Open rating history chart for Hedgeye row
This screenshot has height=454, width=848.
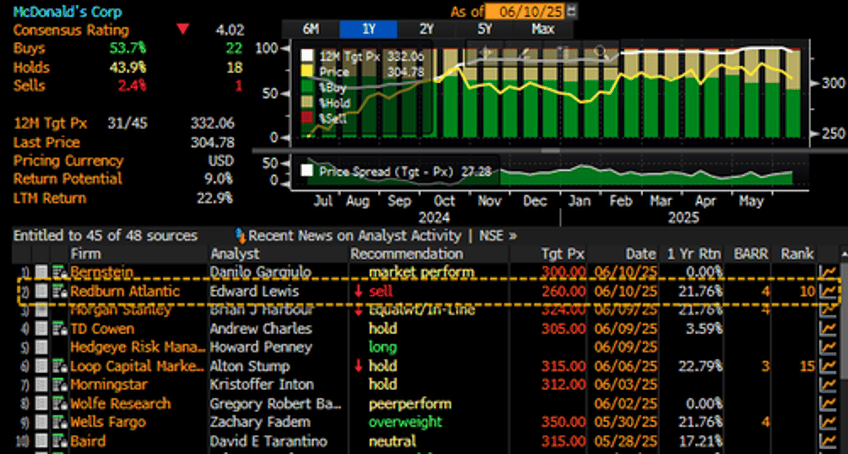(x=828, y=347)
